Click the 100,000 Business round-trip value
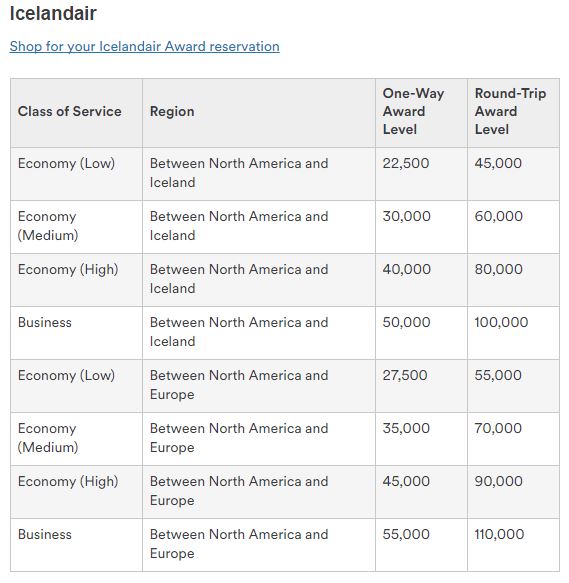 [501, 322]
